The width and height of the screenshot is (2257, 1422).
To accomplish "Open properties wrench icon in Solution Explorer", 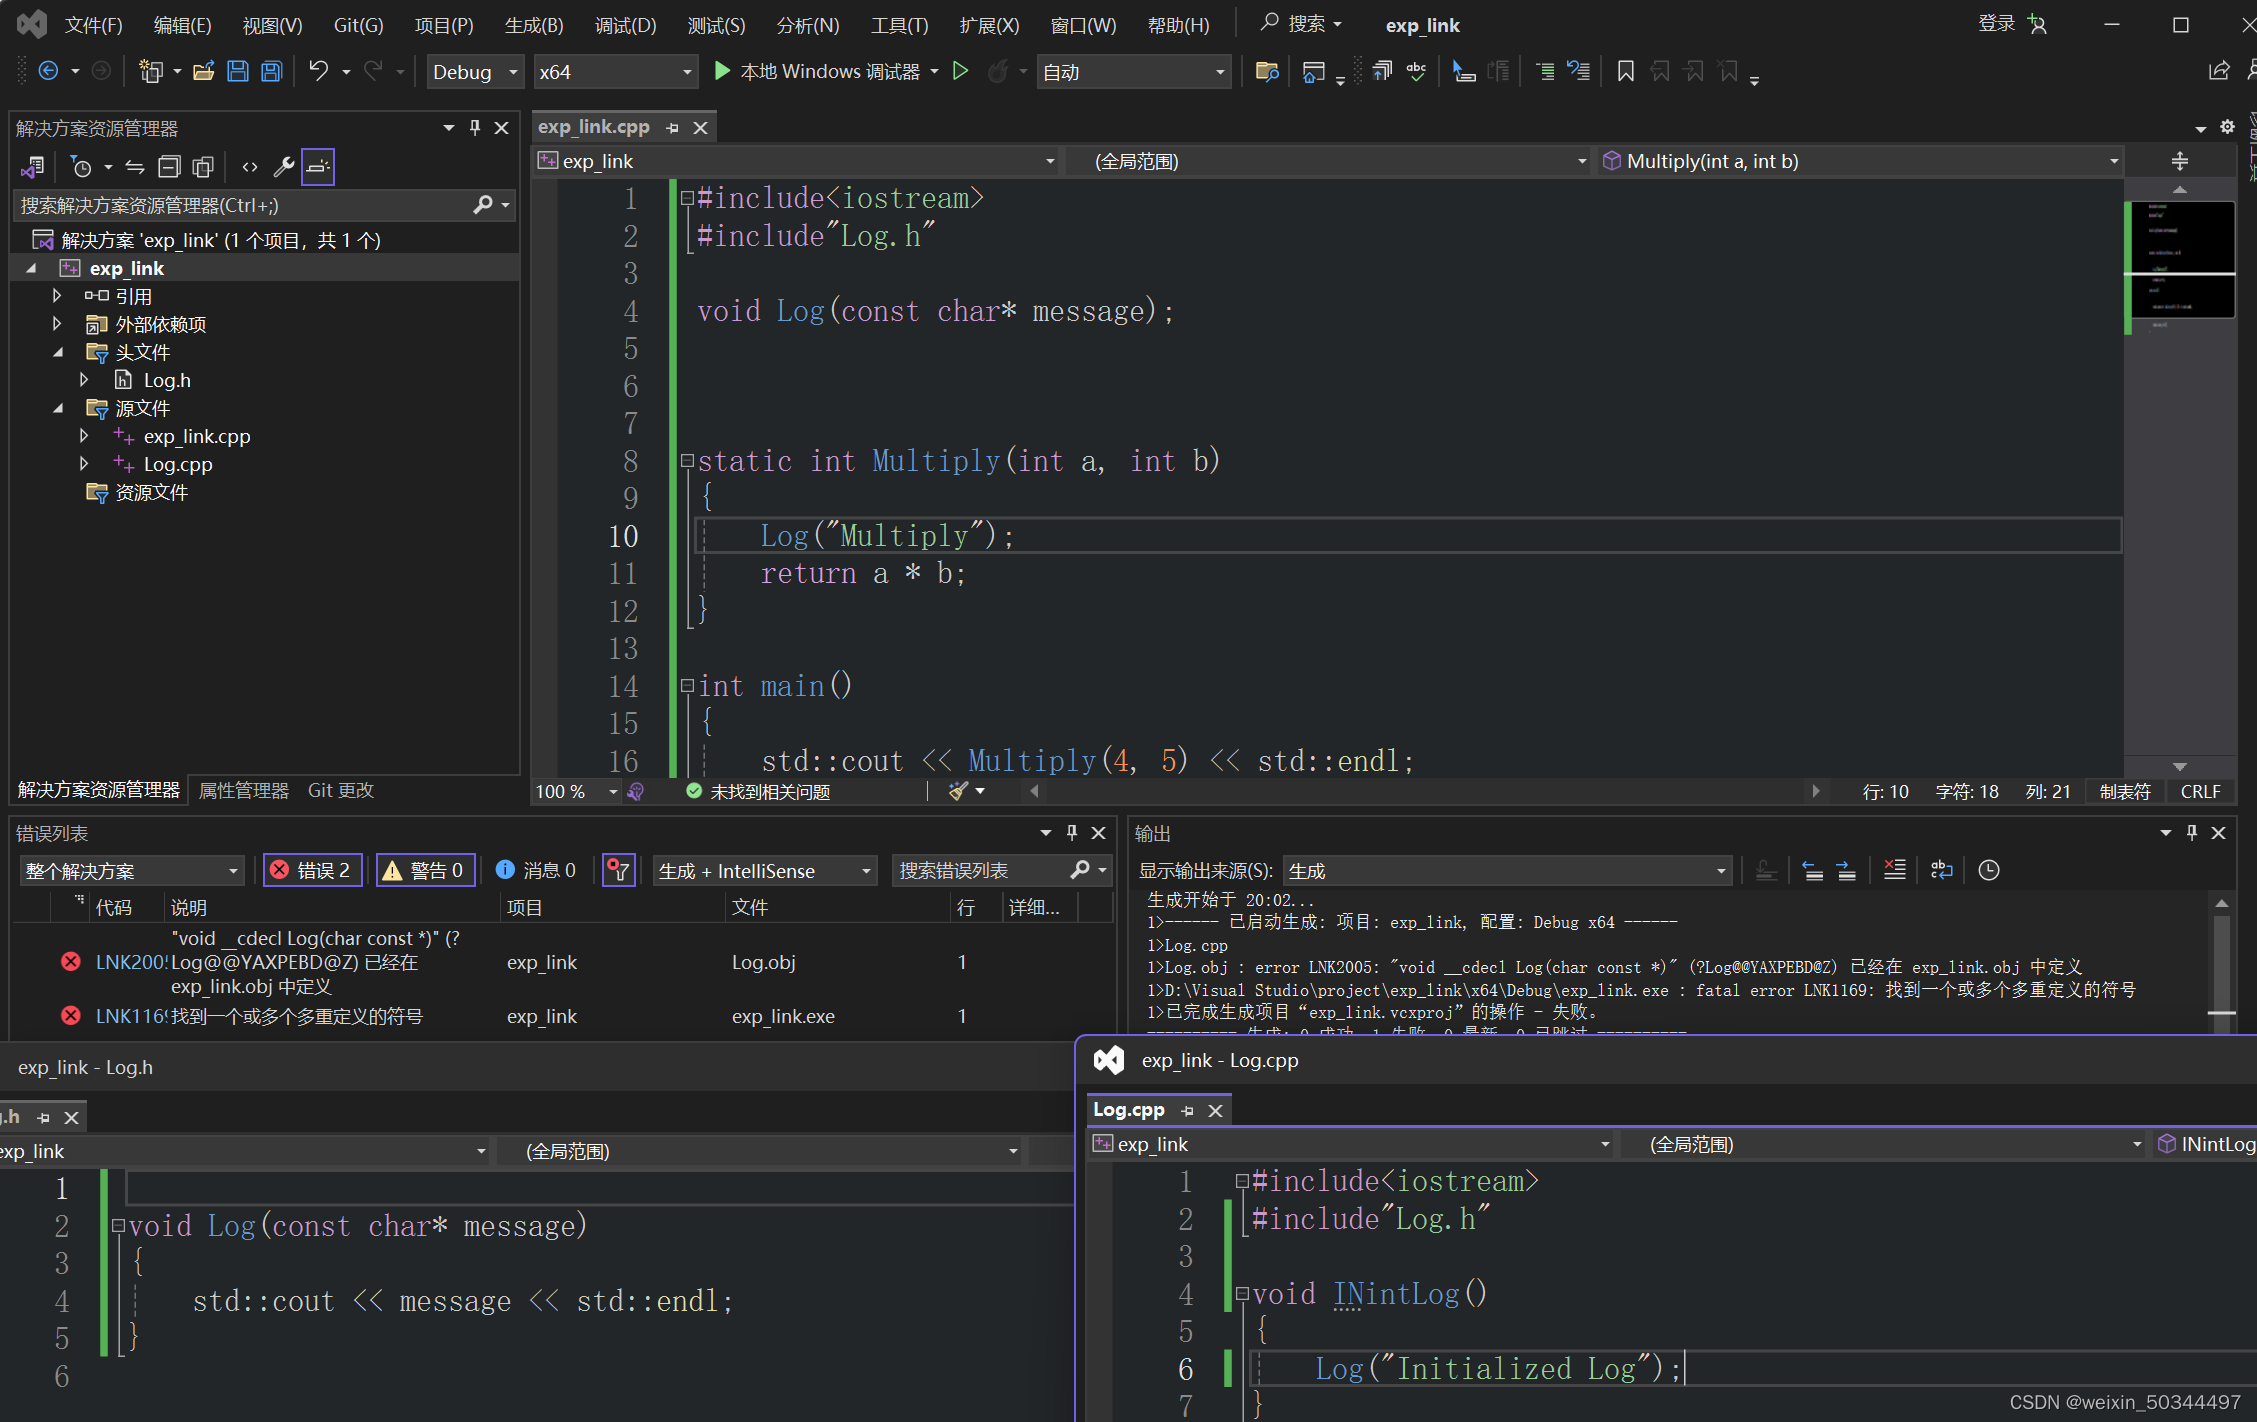I will [x=284, y=167].
